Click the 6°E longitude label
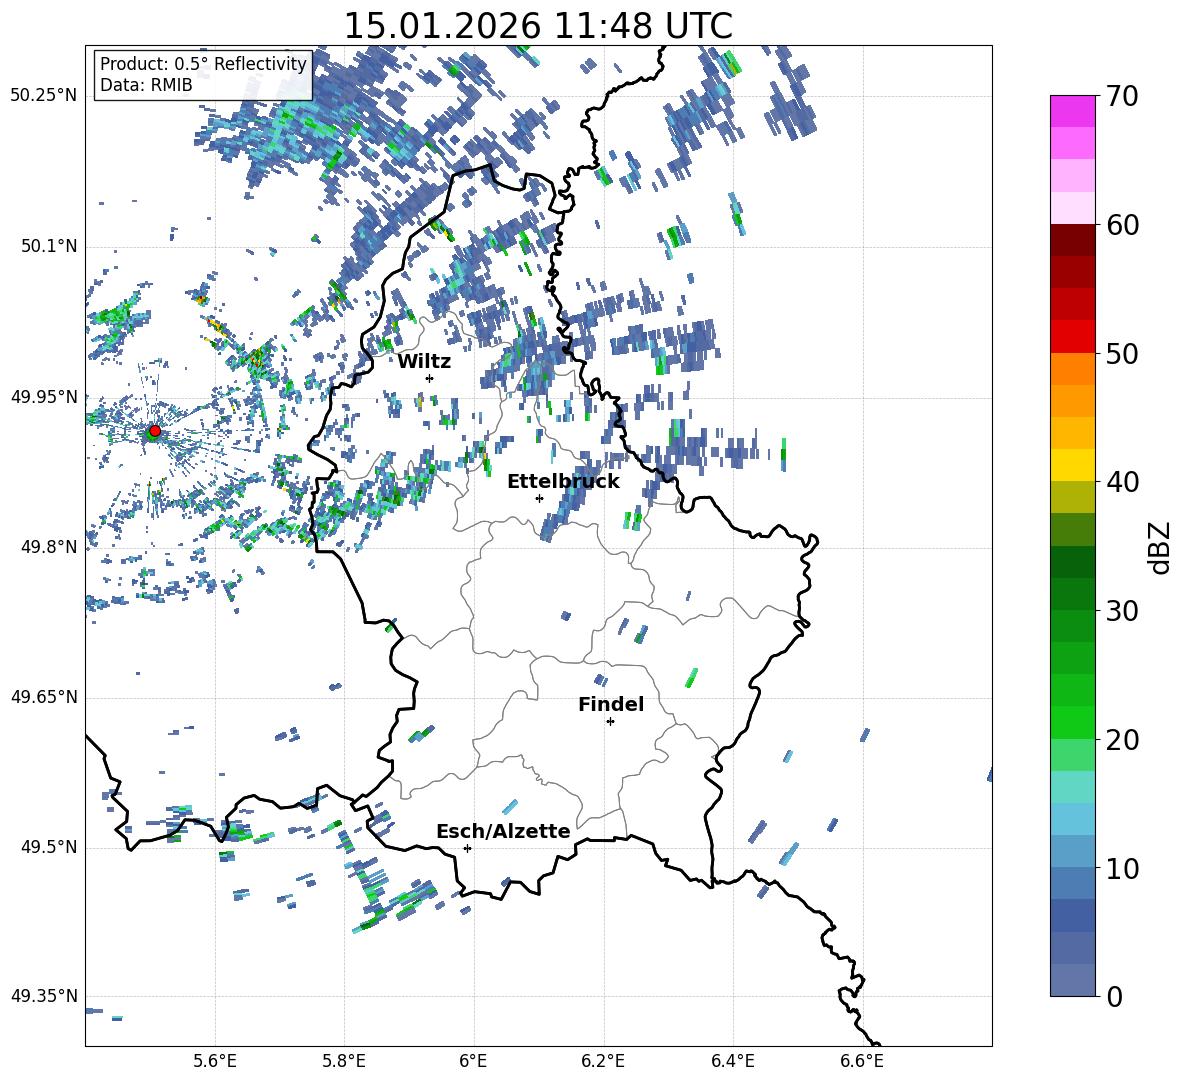The image size is (1184, 1081). click(473, 1061)
